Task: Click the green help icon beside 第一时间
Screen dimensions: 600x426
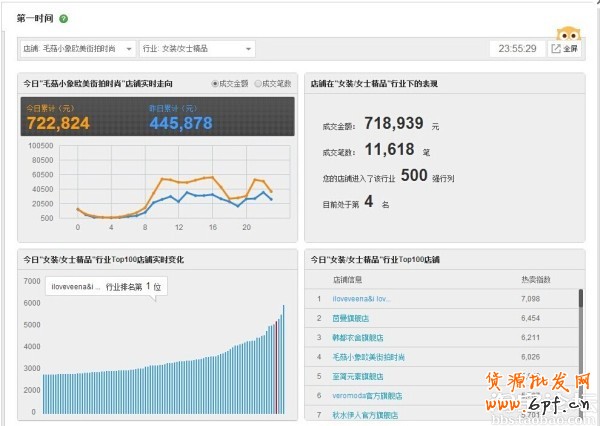Action: (x=64, y=19)
